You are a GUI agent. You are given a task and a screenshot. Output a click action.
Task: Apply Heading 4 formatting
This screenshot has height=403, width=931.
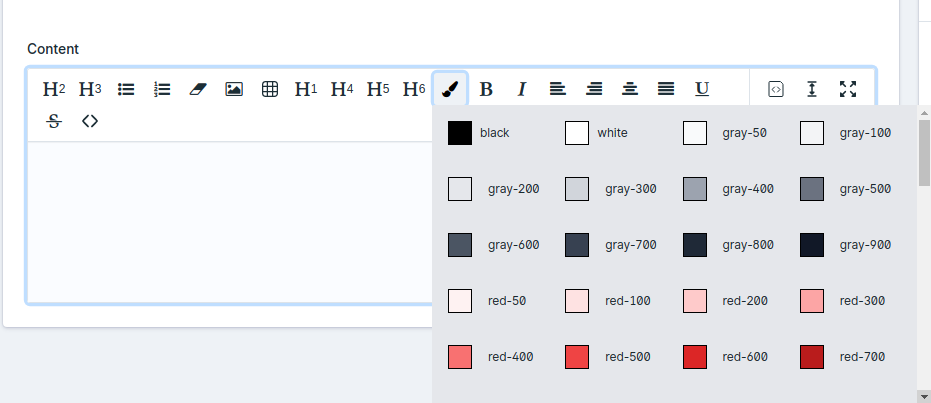(x=342, y=89)
